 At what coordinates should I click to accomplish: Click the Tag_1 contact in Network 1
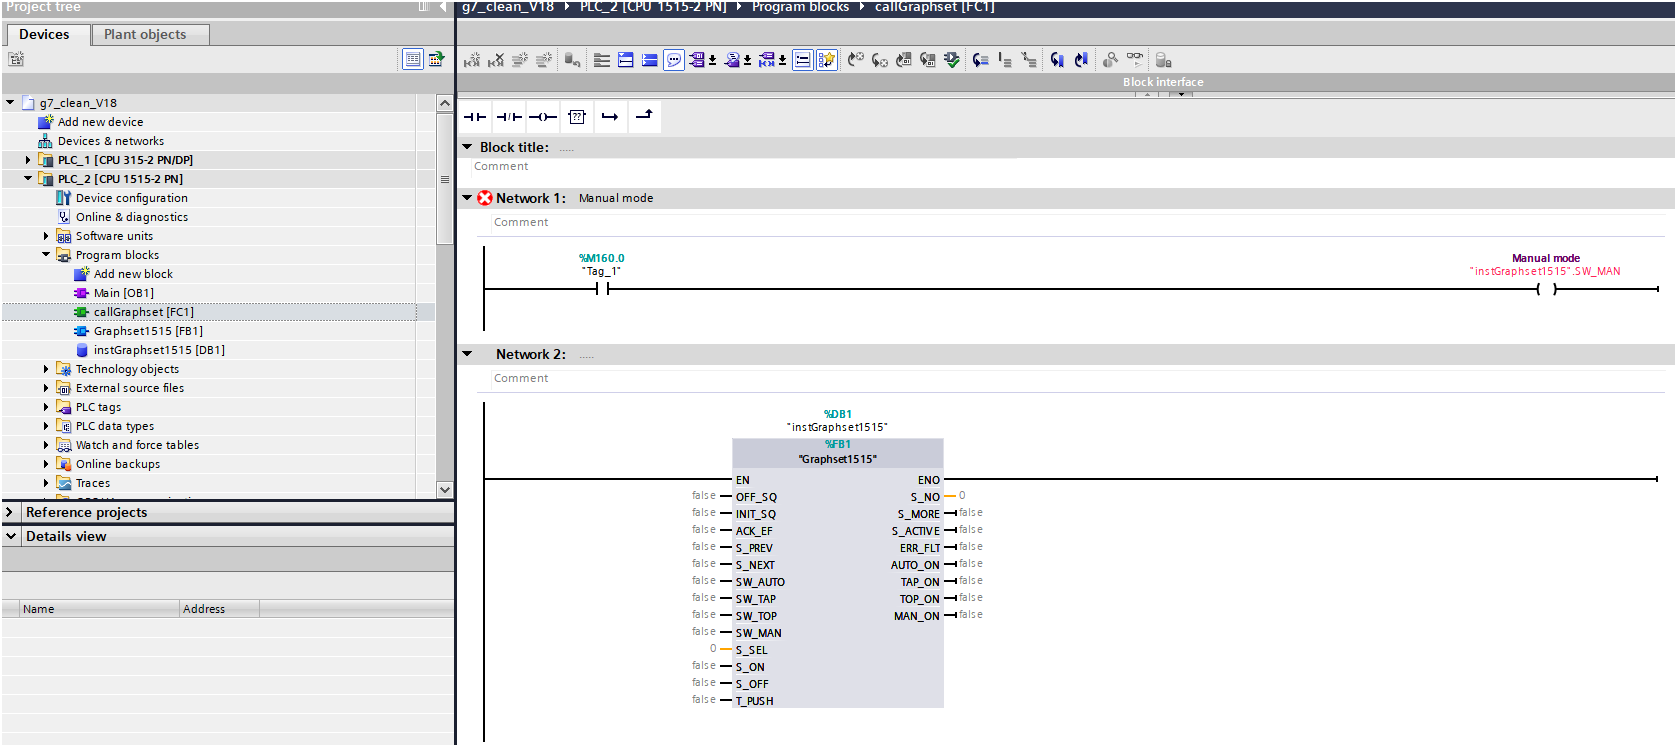pos(602,289)
